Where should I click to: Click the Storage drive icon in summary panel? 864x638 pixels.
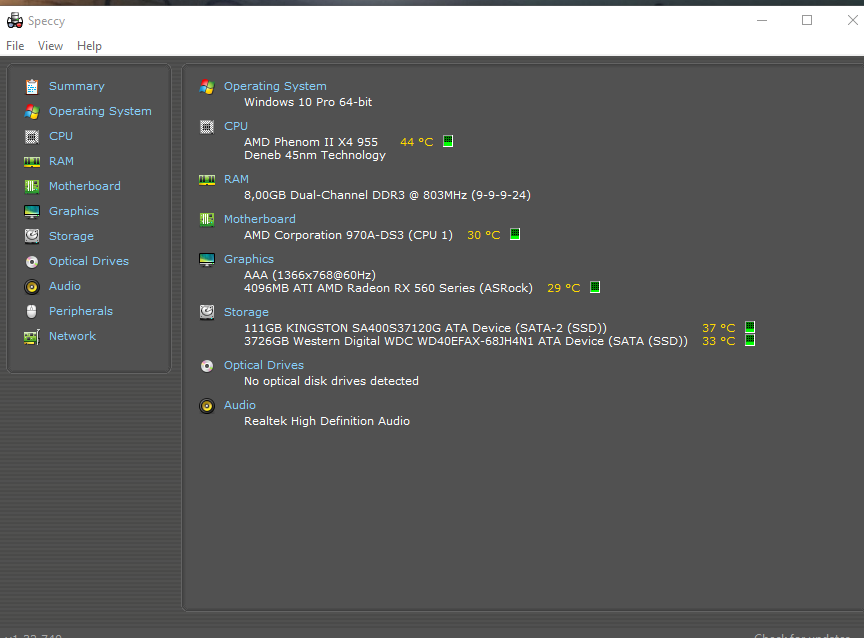click(207, 312)
